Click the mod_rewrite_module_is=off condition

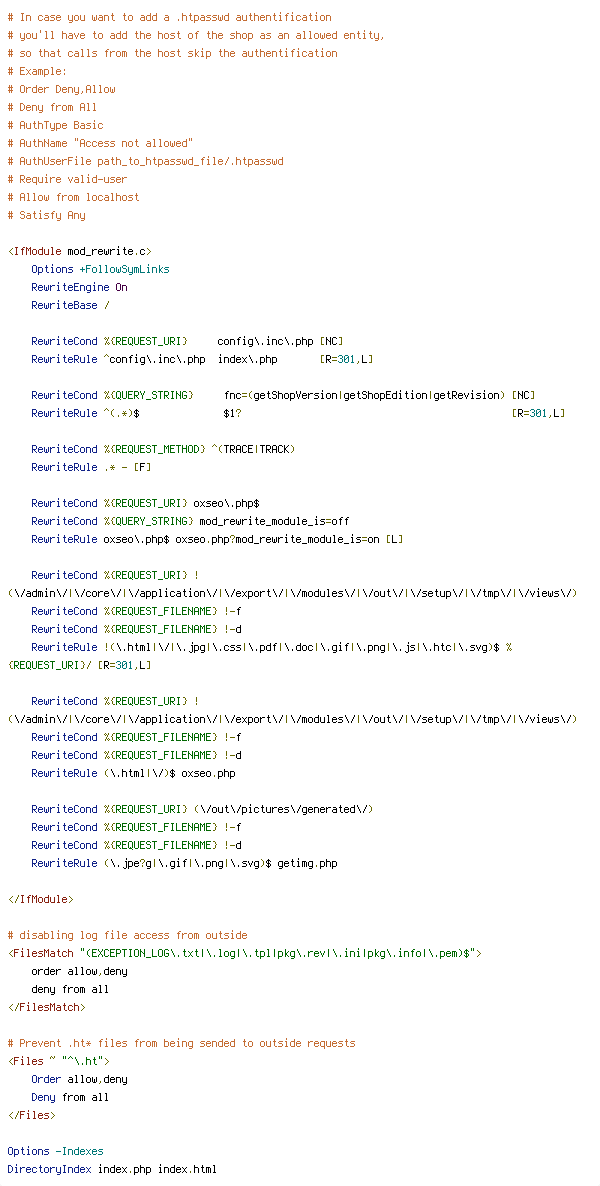[190, 521]
